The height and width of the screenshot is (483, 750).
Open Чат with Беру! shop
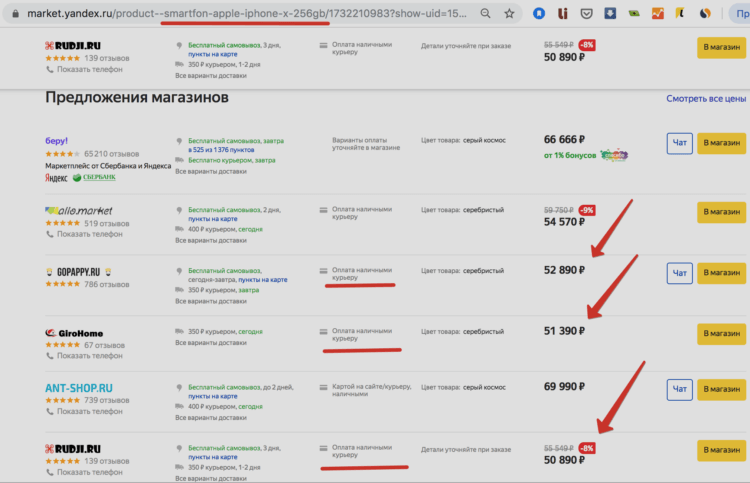tap(680, 143)
